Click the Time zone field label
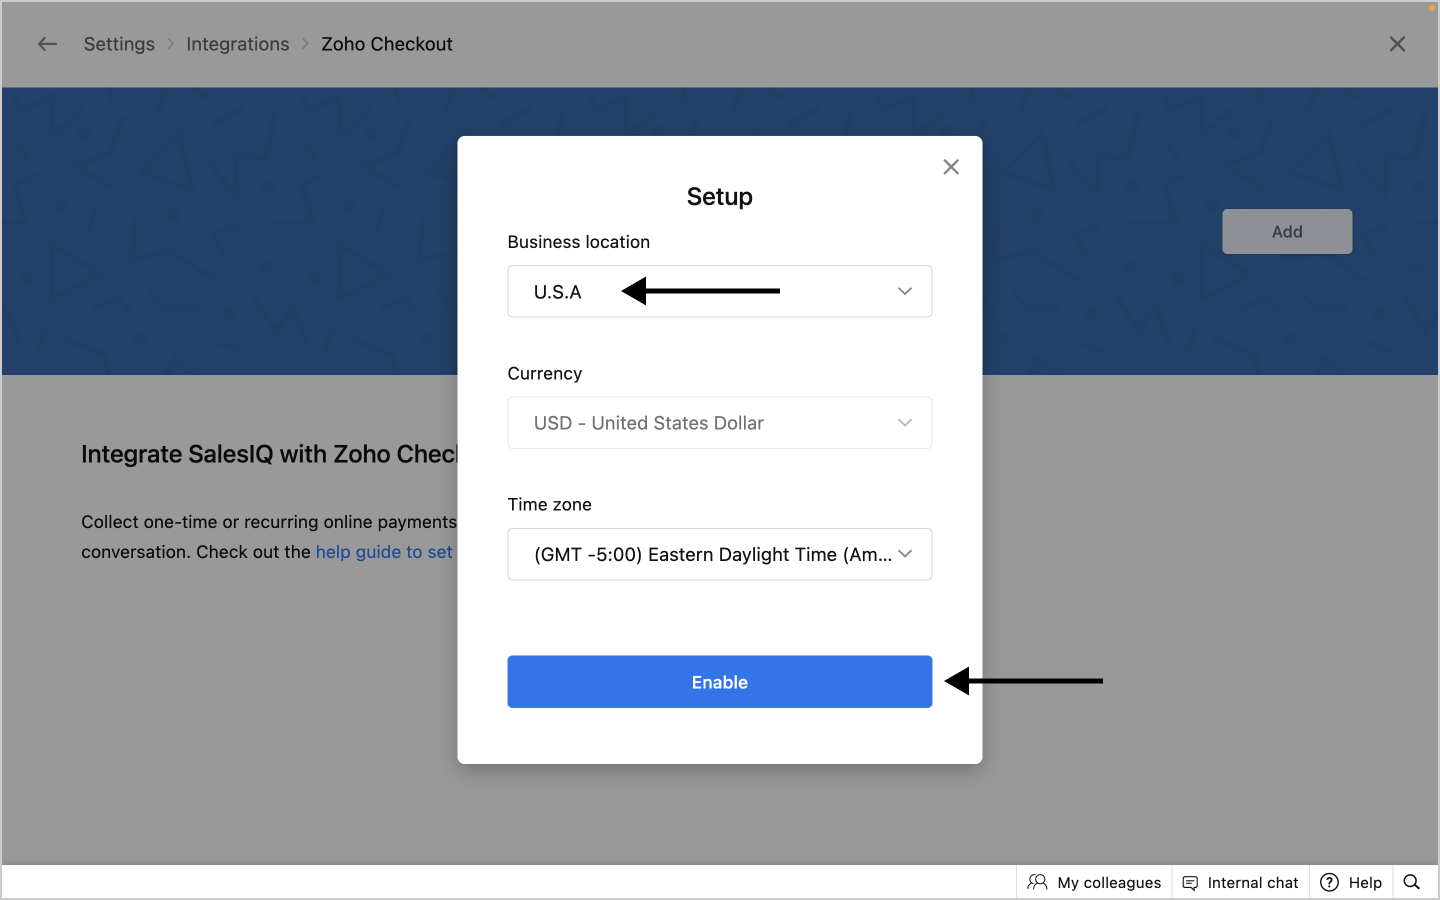The image size is (1440, 900). click(550, 505)
